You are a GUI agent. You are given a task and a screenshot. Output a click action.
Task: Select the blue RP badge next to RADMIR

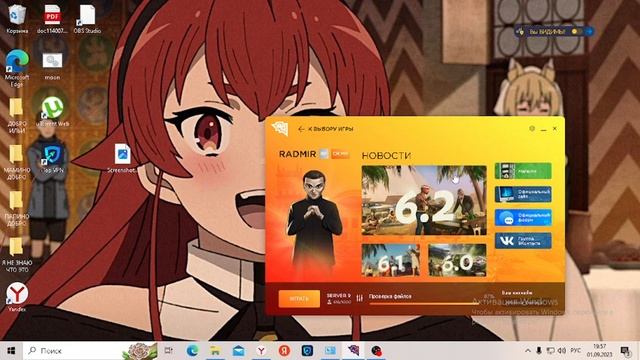[324, 154]
